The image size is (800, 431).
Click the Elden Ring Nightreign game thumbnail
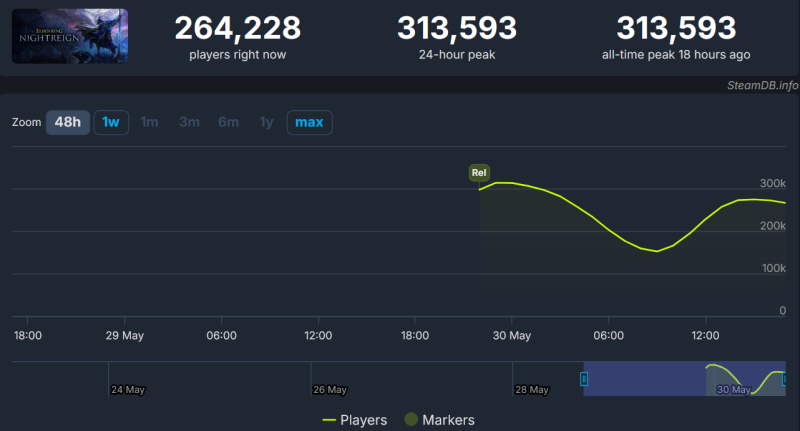pos(70,36)
